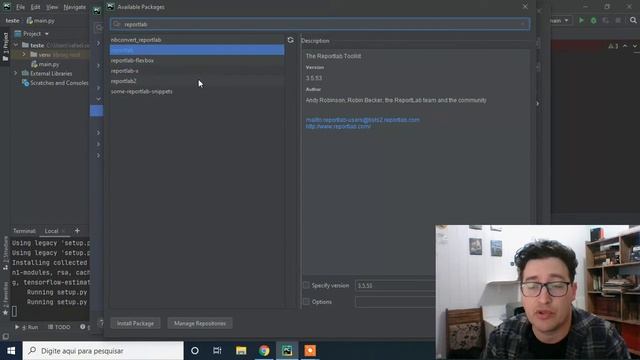Click the Install Package button
This screenshot has width=640, height=360.
click(x=135, y=323)
